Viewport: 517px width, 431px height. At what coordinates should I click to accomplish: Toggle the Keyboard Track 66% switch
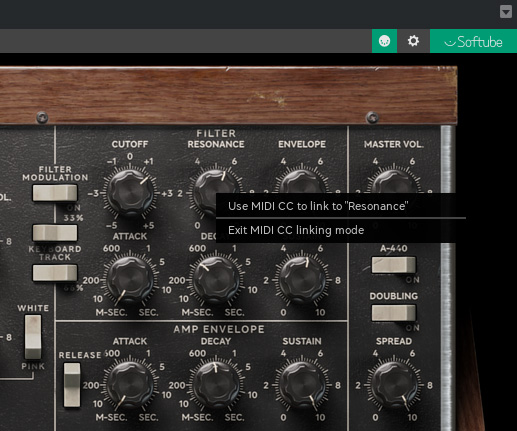click(55, 273)
